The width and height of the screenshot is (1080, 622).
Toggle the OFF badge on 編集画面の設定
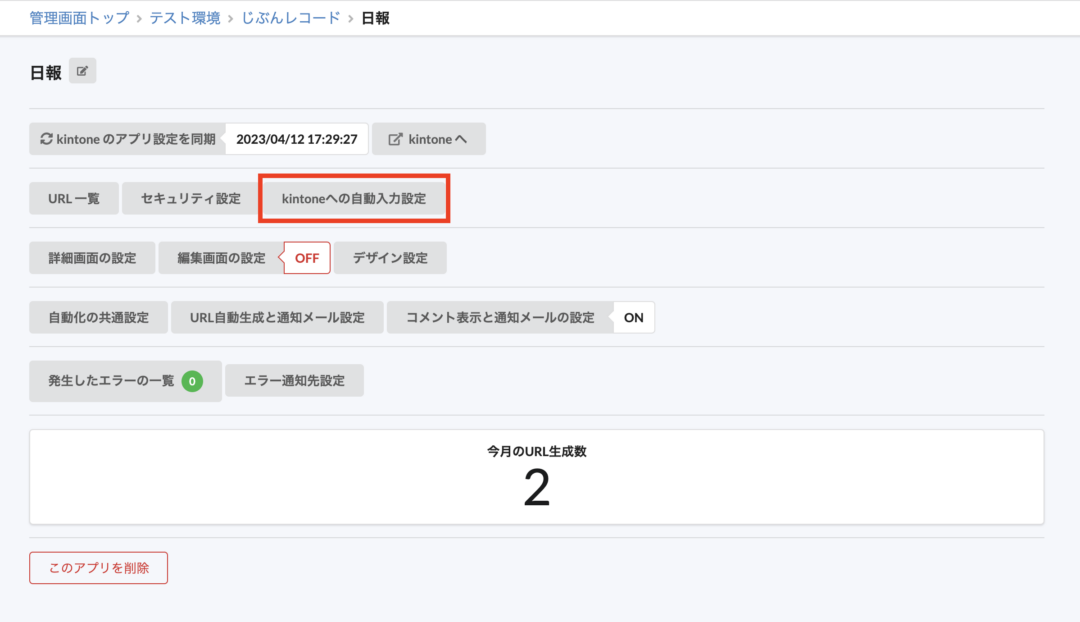tap(306, 257)
